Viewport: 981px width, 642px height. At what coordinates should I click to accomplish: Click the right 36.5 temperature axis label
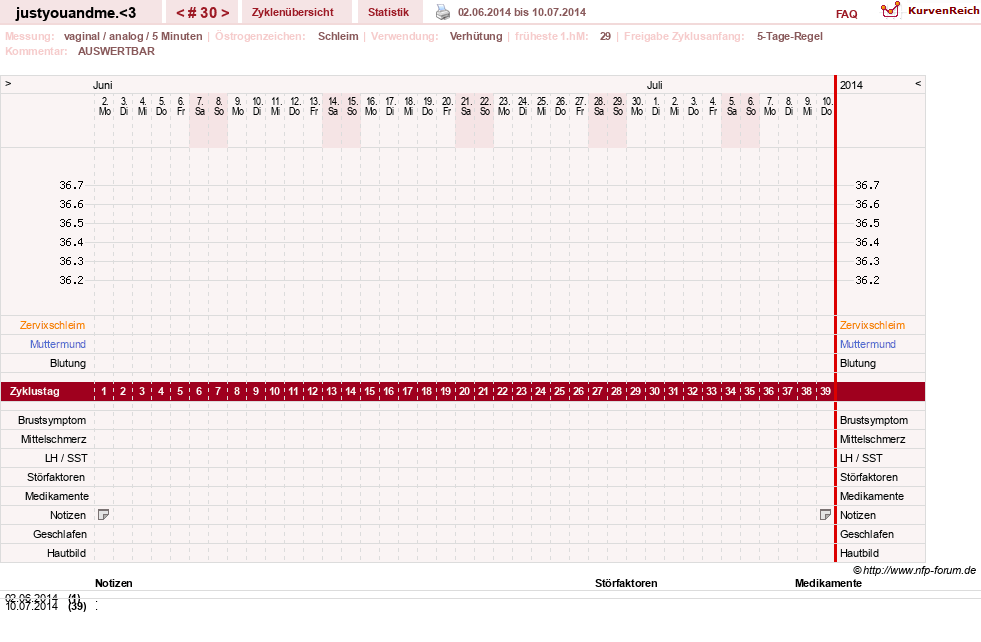point(867,223)
